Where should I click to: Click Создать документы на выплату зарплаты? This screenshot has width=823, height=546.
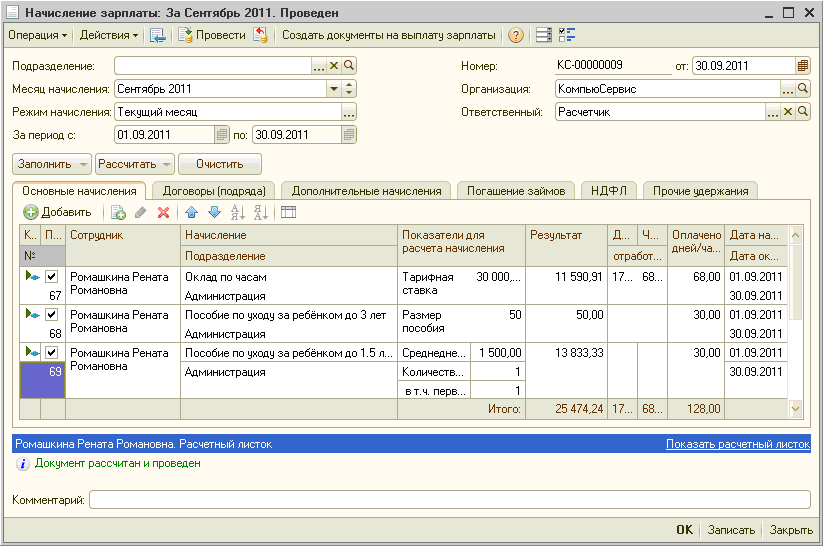pyautogui.click(x=389, y=35)
